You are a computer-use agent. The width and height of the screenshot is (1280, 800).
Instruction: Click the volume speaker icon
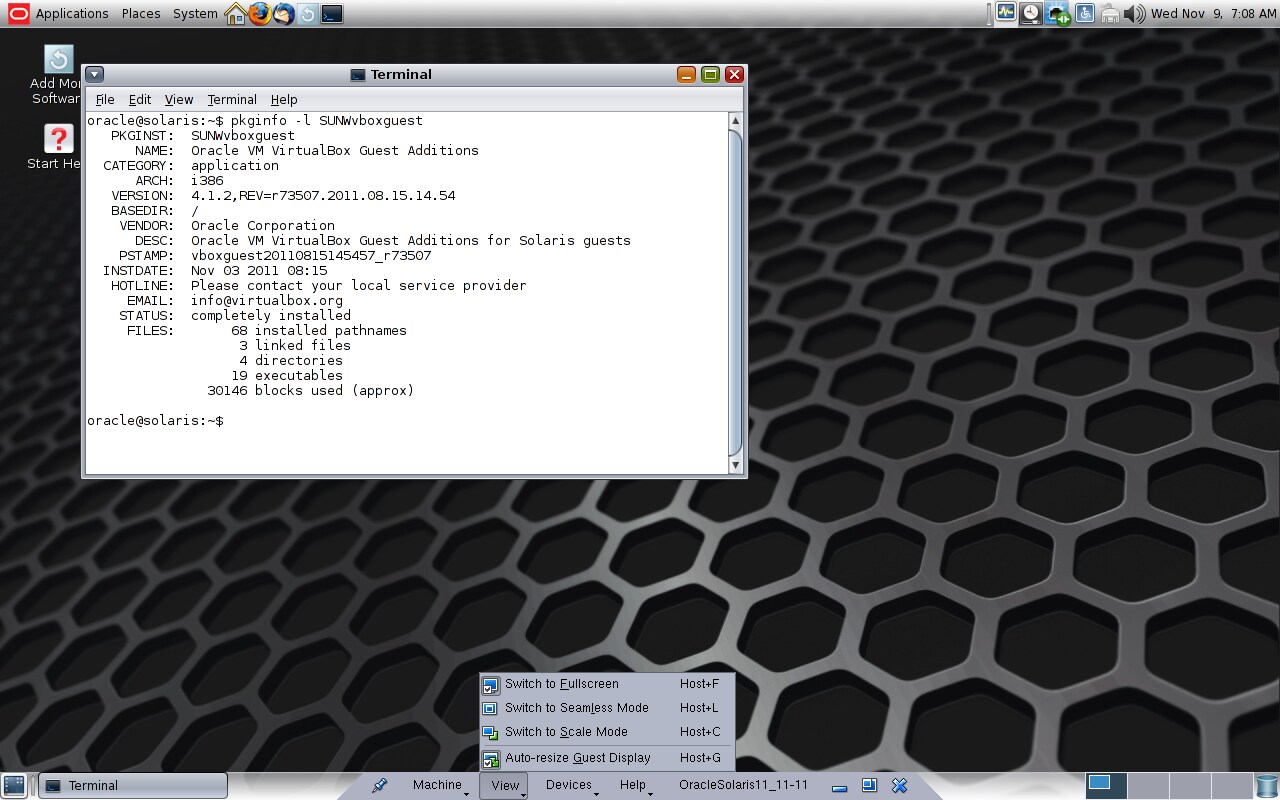coord(1134,14)
